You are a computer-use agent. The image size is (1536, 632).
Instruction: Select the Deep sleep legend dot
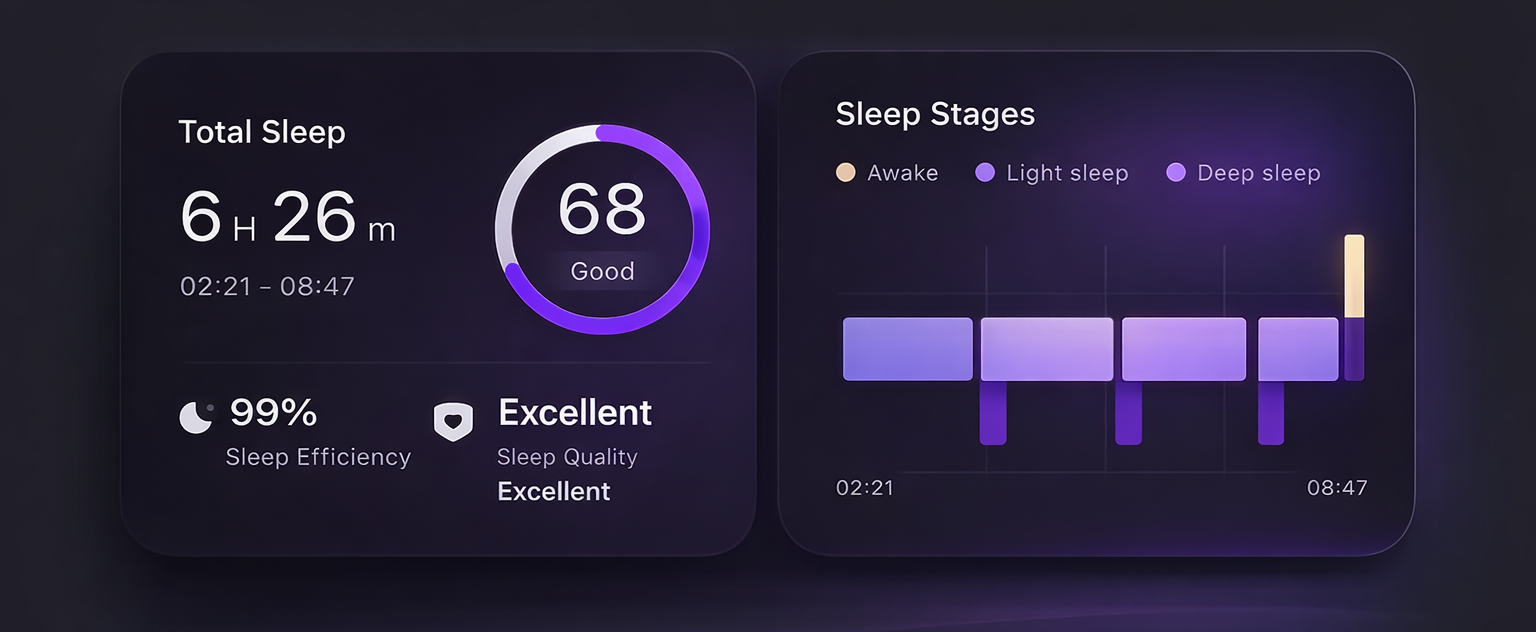click(x=1176, y=173)
